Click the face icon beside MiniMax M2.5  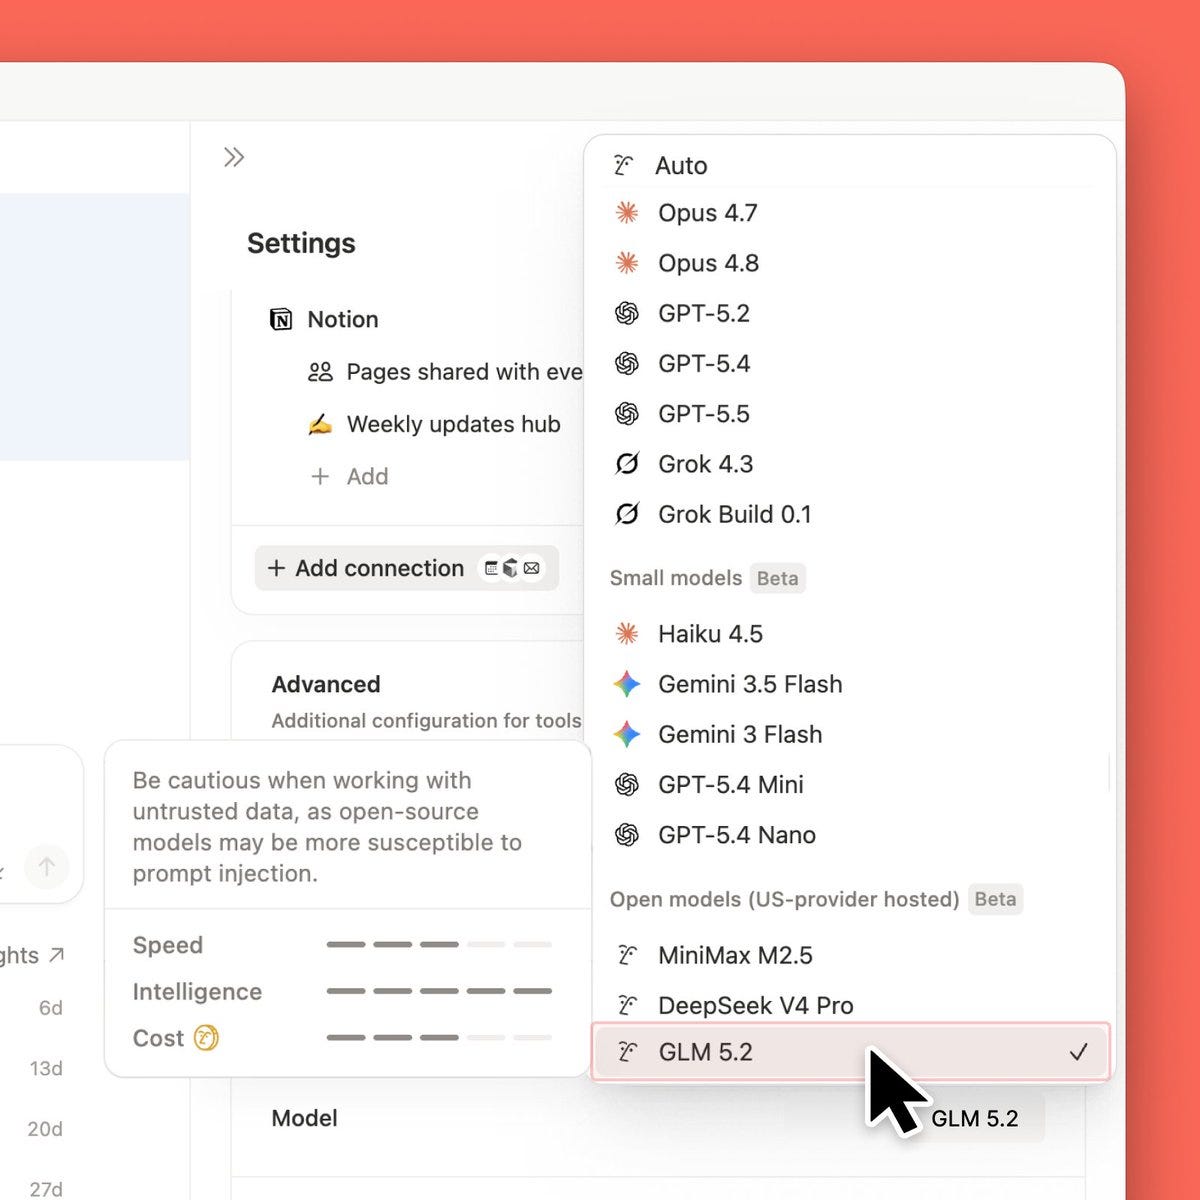[627, 955]
